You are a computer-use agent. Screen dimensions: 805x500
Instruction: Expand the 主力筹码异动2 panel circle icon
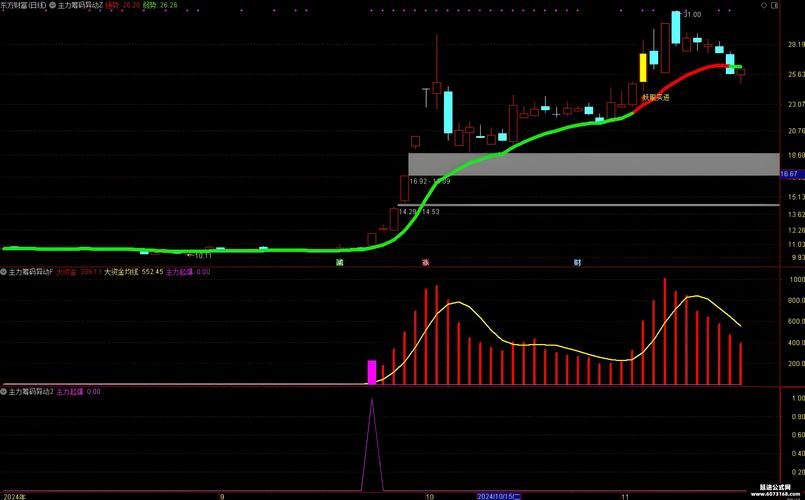pyautogui.click(x=4, y=392)
